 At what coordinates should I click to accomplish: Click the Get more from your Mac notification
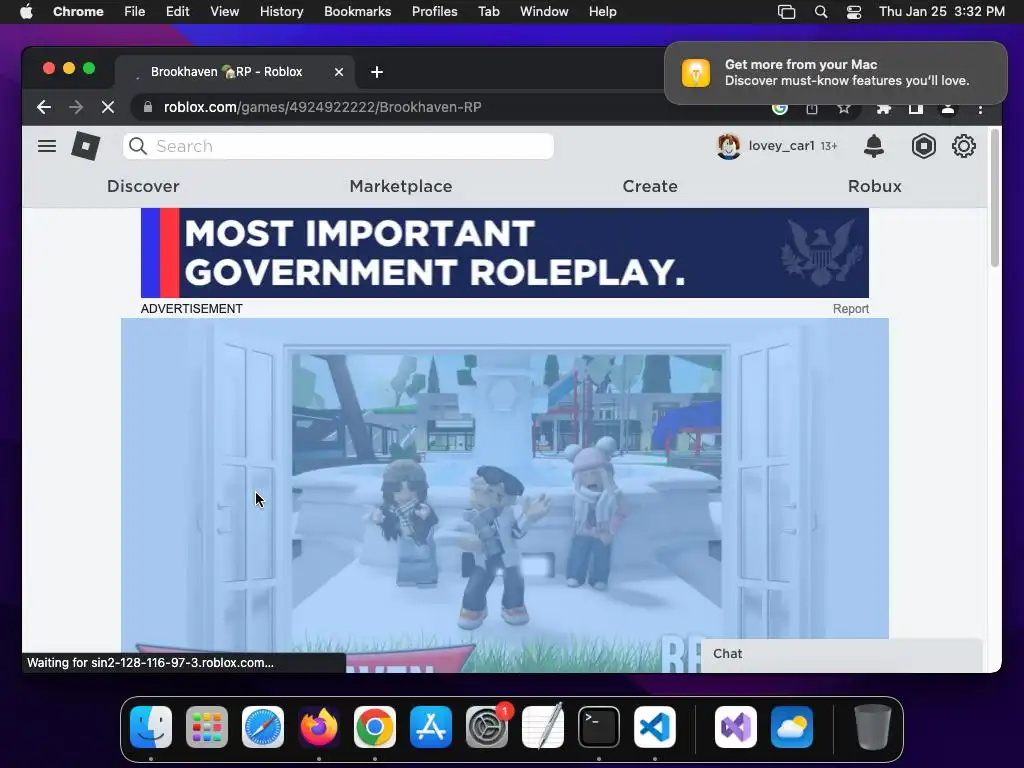tap(836, 73)
